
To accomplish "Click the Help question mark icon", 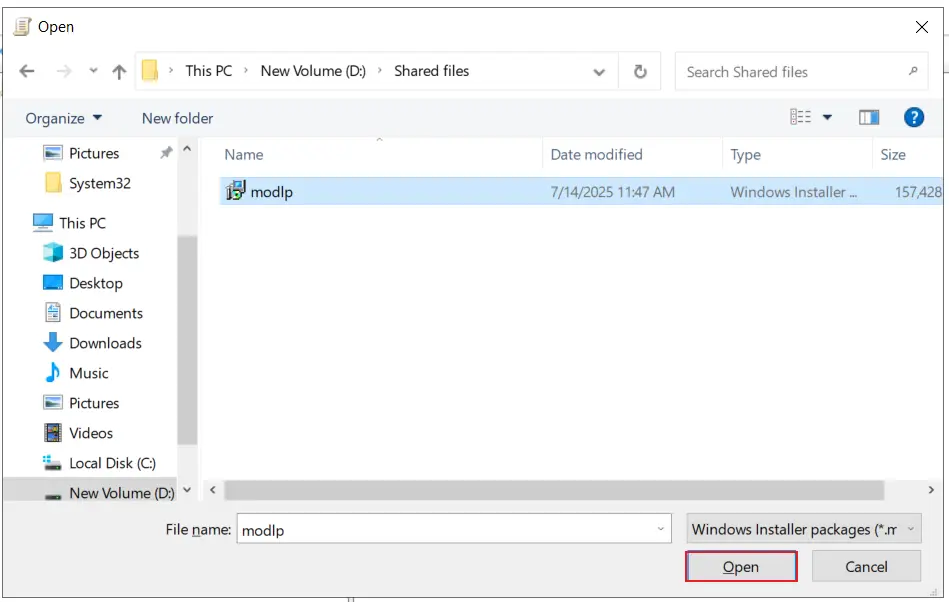I will coord(913,117).
